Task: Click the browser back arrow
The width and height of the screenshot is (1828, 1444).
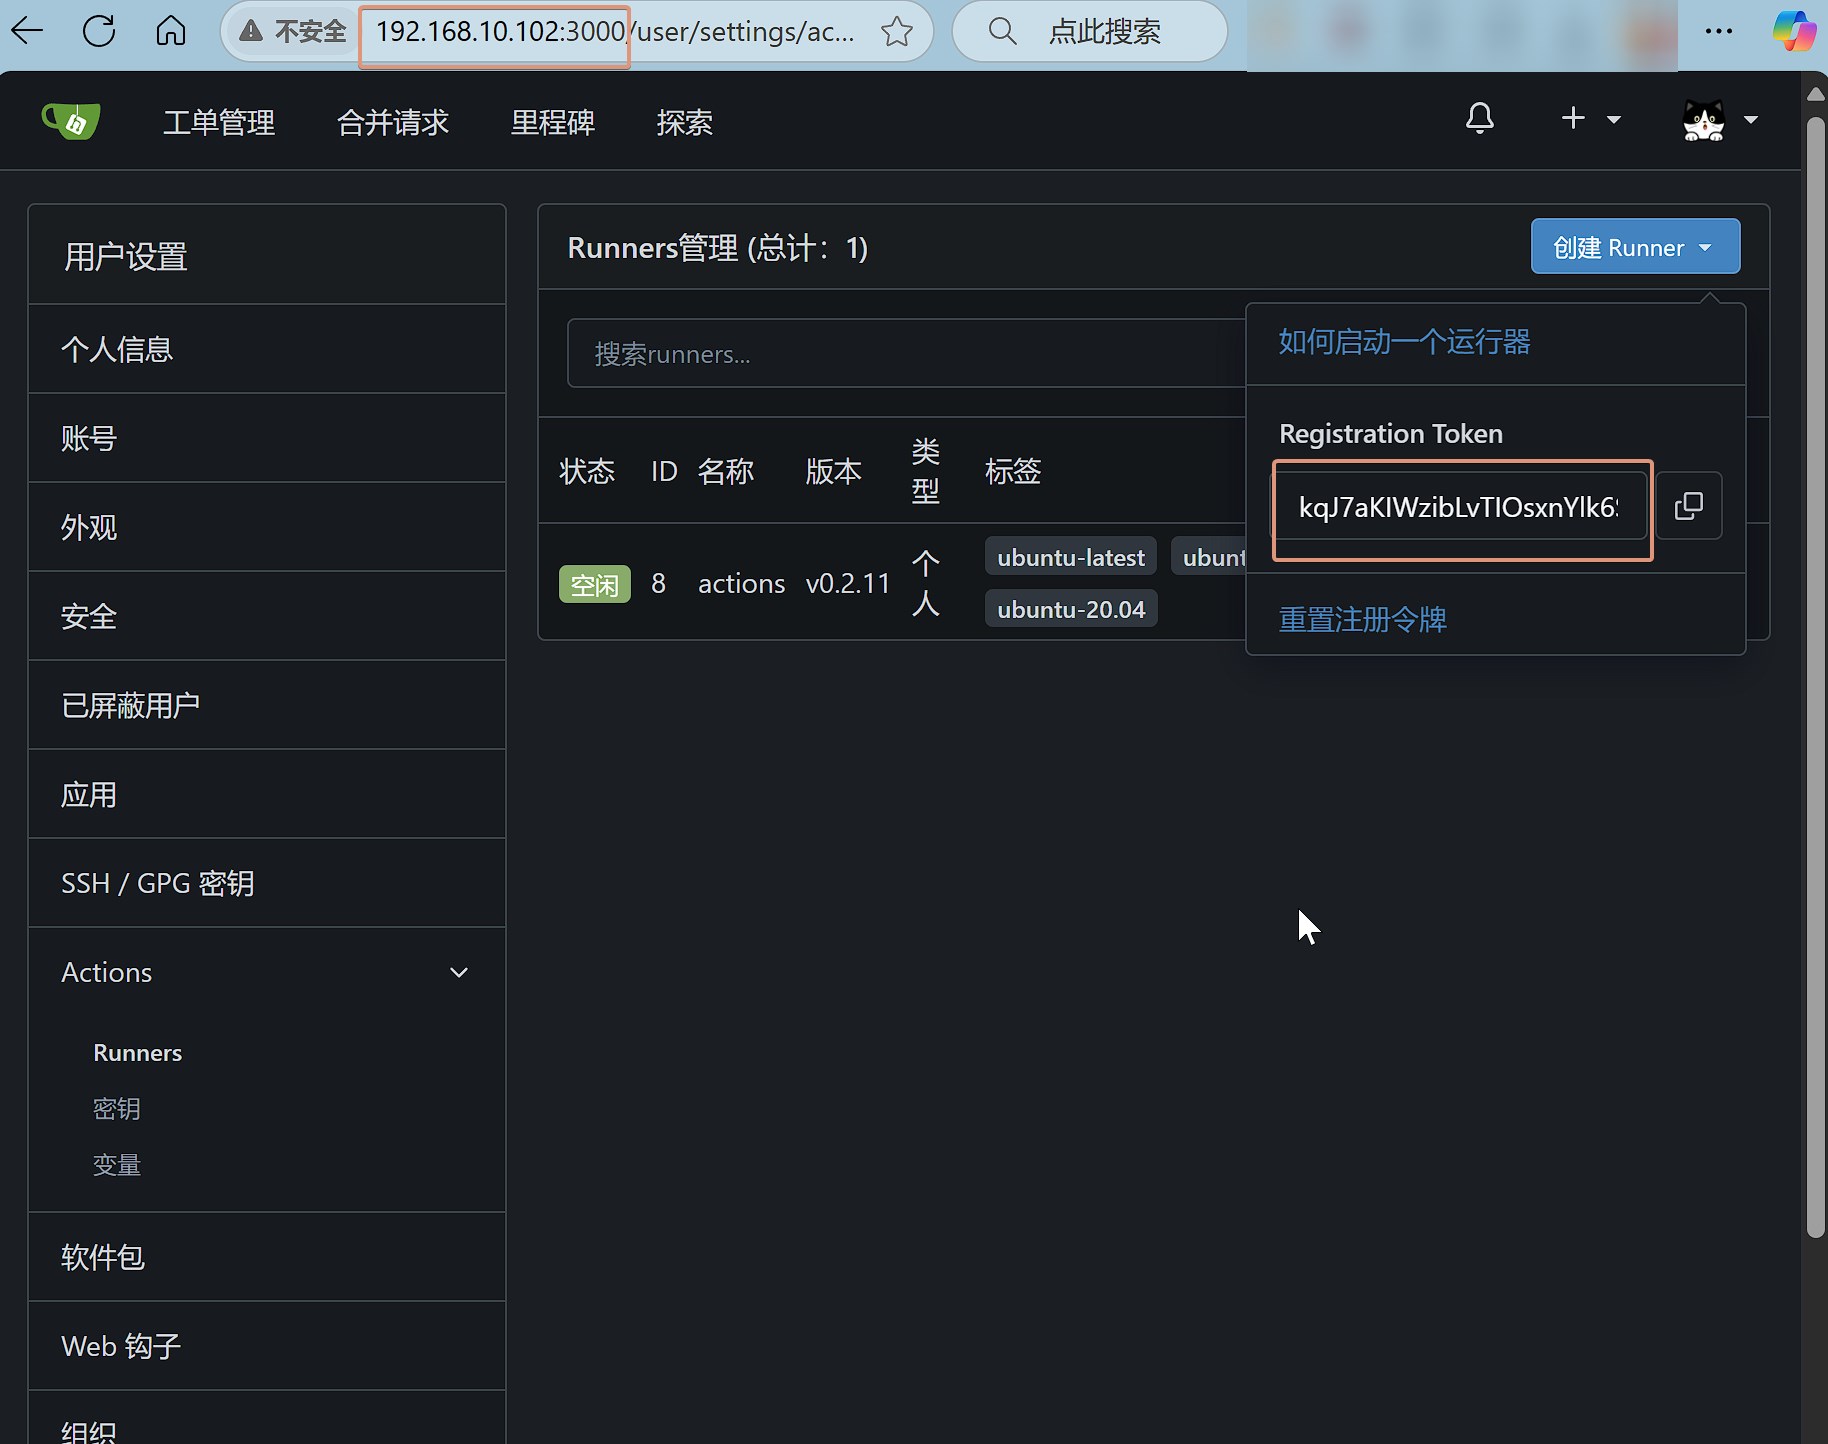Action: click(x=28, y=31)
